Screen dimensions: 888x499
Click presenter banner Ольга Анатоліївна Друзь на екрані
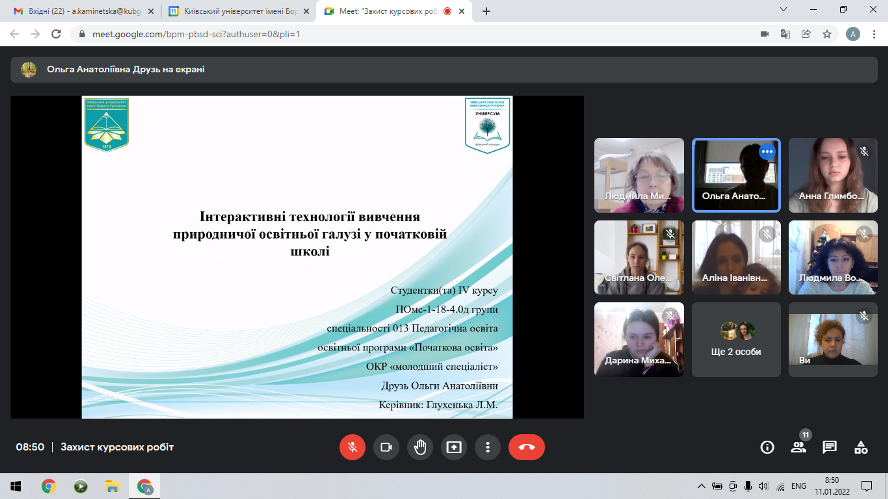coord(444,70)
